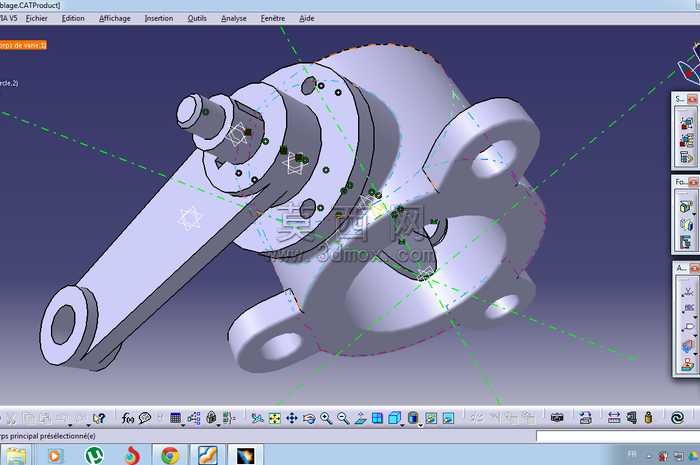Click the comment speech bubble icon
This screenshot has height=465, width=700.
pyautogui.click(x=145, y=418)
